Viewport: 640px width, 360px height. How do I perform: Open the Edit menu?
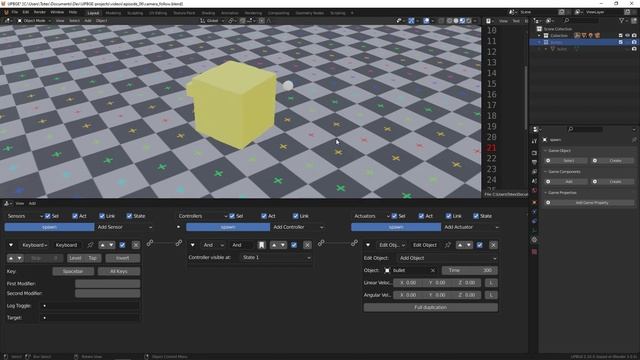point(26,12)
